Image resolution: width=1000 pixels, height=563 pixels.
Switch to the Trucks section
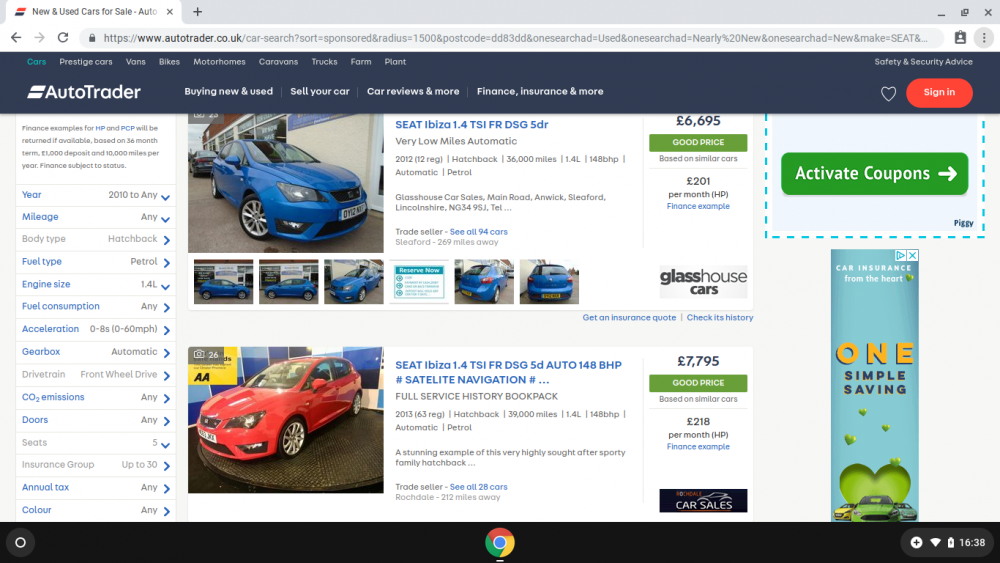tap(324, 62)
